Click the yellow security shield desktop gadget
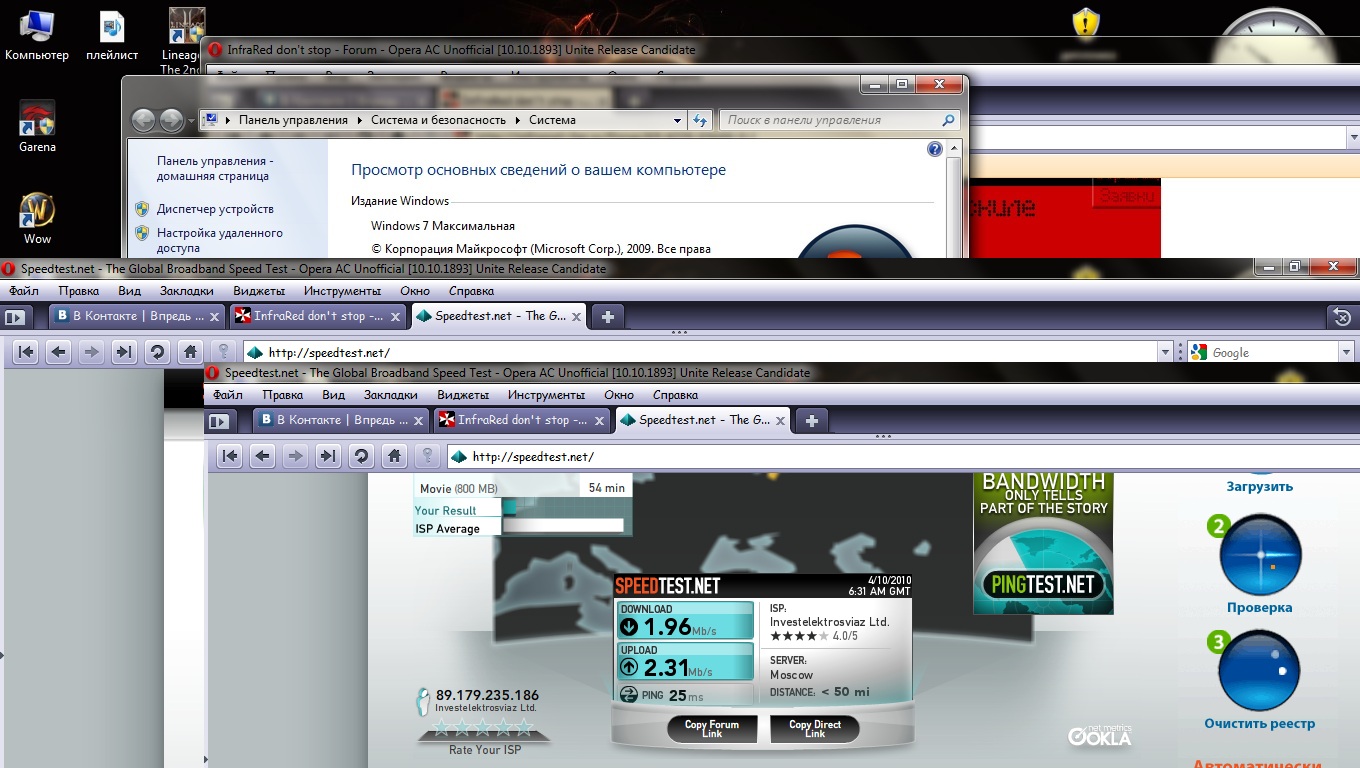1360x768 pixels. pos(1085,23)
